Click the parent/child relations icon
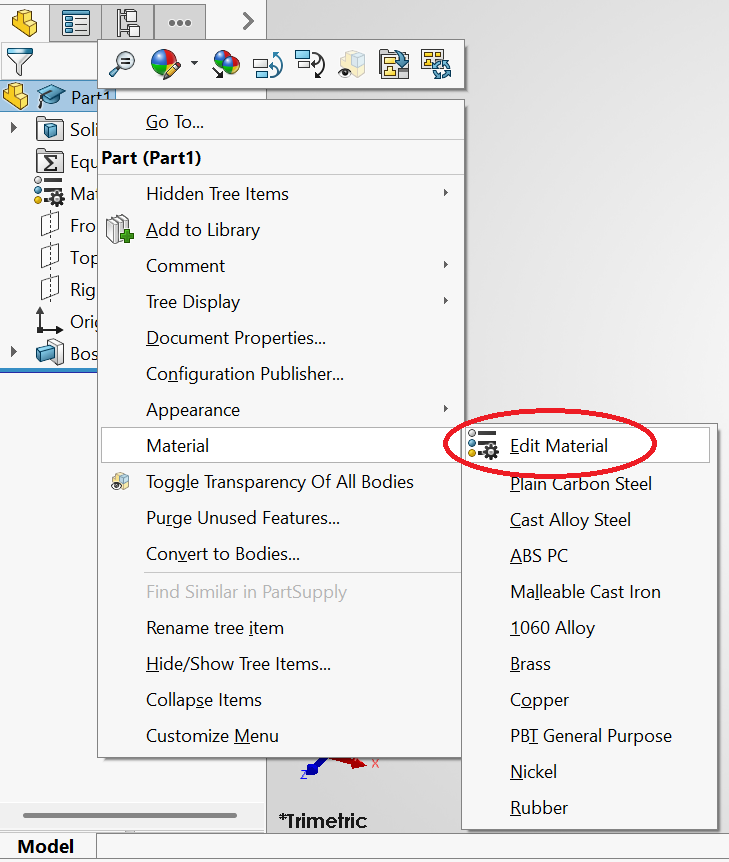This screenshot has width=729, height=862. (267, 64)
